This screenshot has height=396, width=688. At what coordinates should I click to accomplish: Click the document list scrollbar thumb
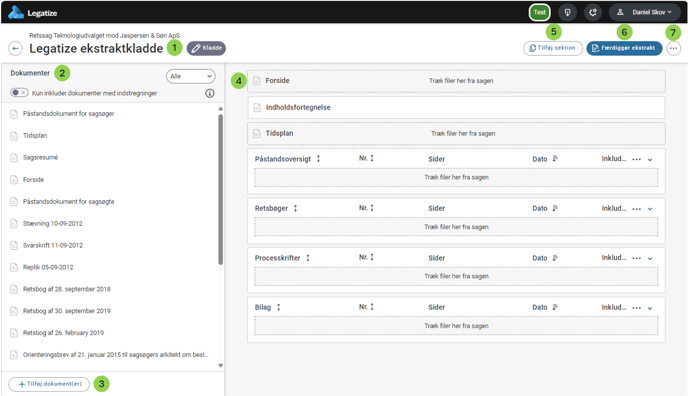click(220, 189)
